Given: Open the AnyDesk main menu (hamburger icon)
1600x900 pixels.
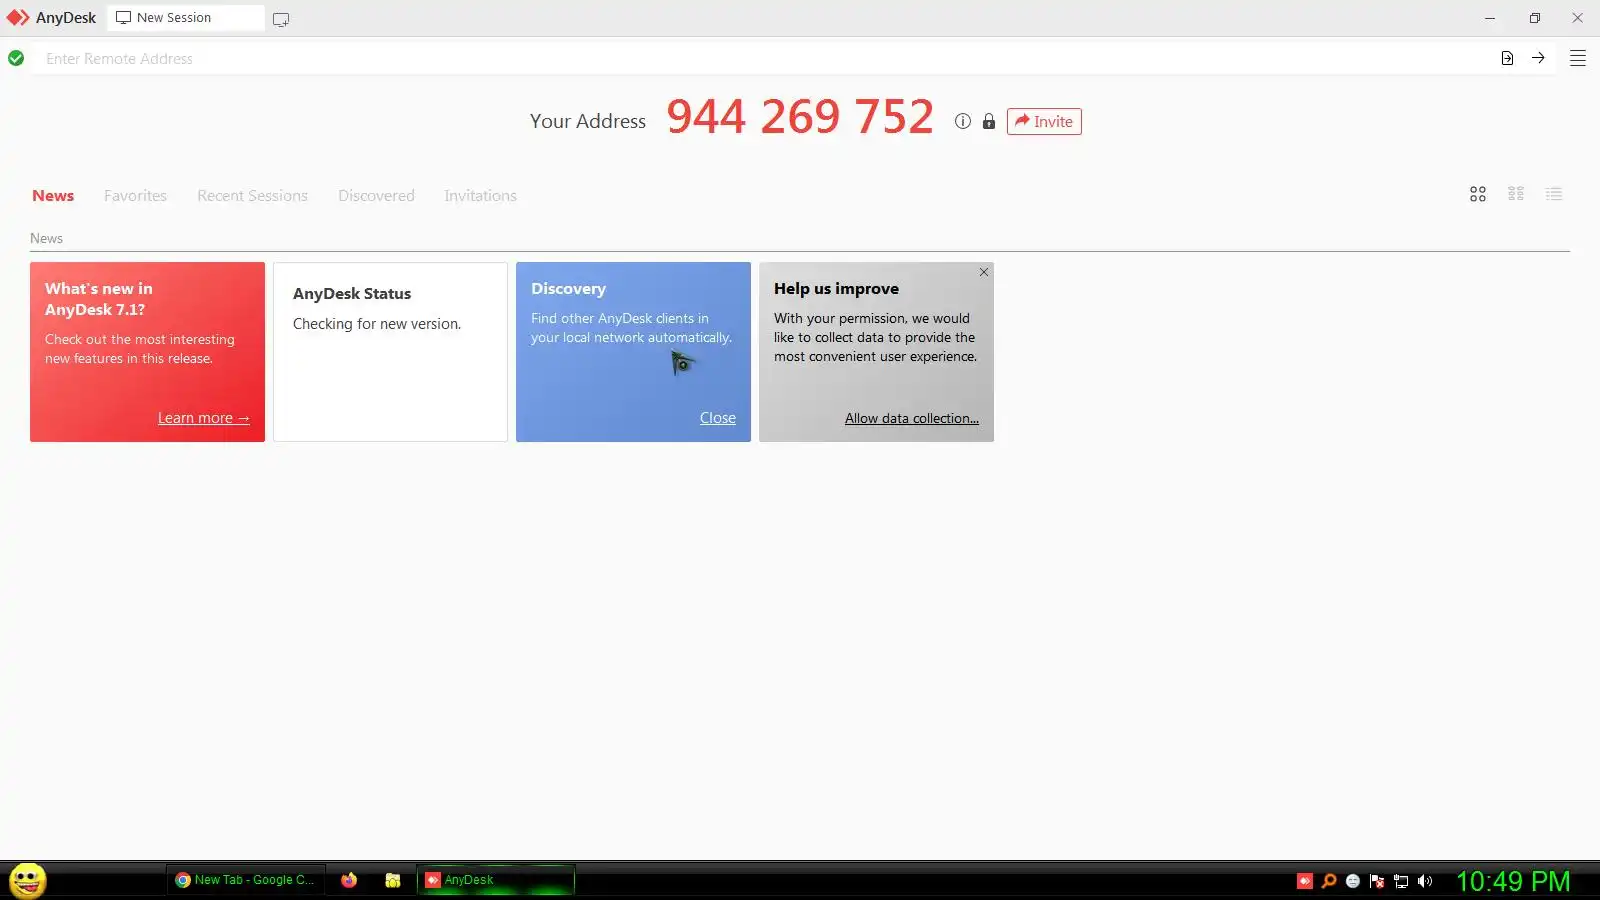Looking at the screenshot, I should click(1578, 58).
